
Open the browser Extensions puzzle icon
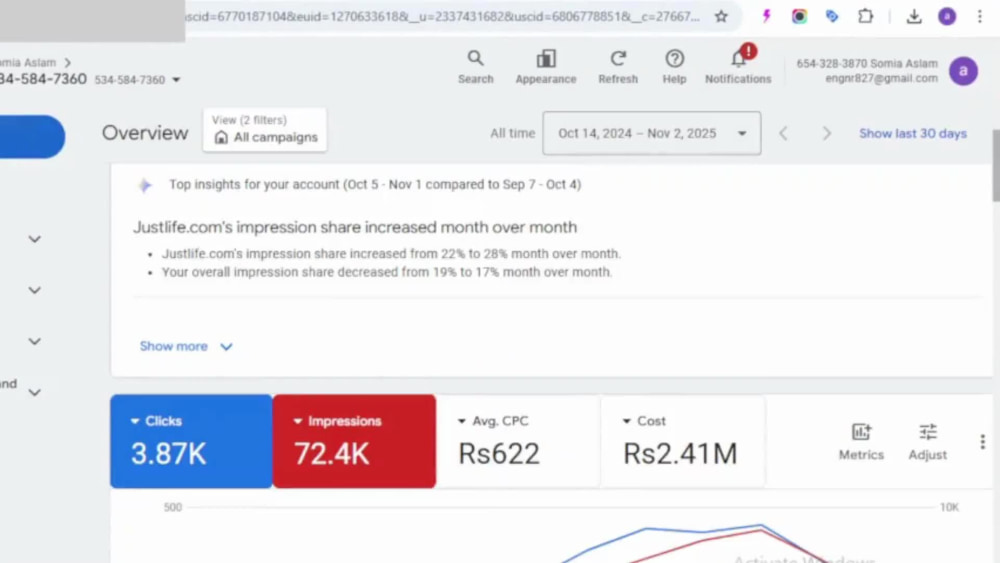(865, 17)
